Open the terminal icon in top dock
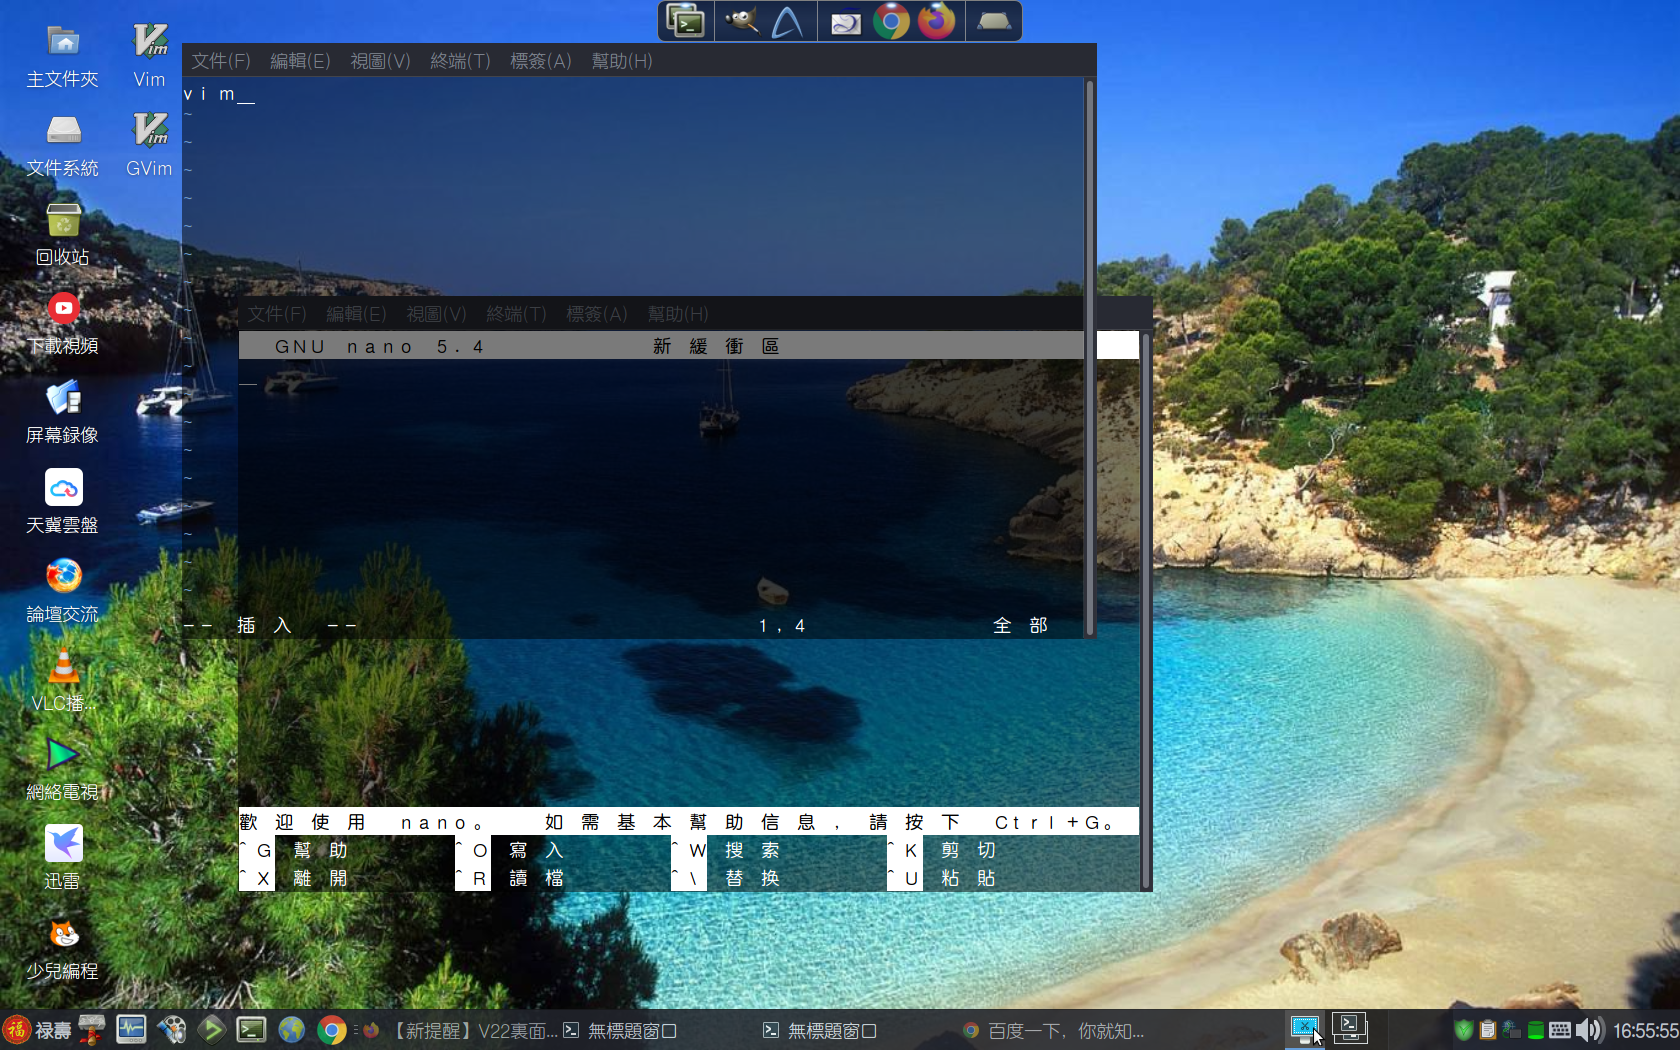The width and height of the screenshot is (1680, 1050). click(686, 21)
